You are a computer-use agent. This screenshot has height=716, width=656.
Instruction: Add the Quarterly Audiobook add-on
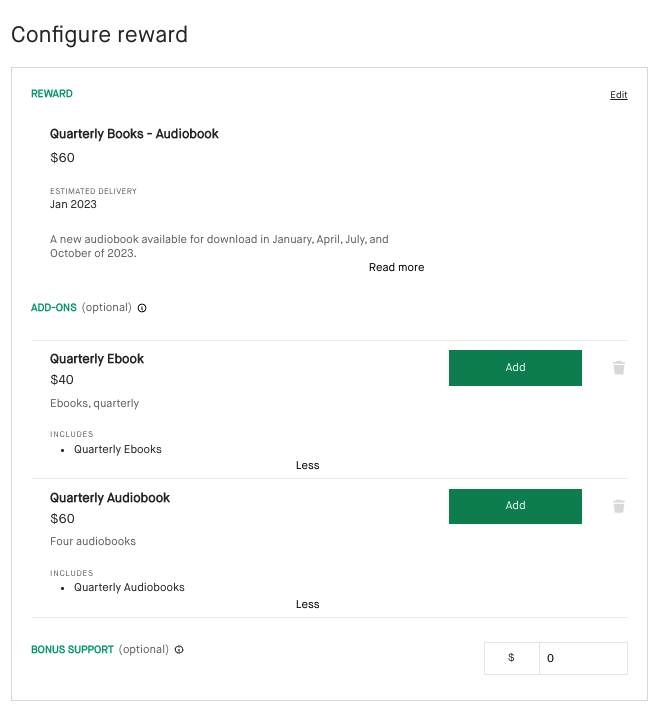(515, 506)
